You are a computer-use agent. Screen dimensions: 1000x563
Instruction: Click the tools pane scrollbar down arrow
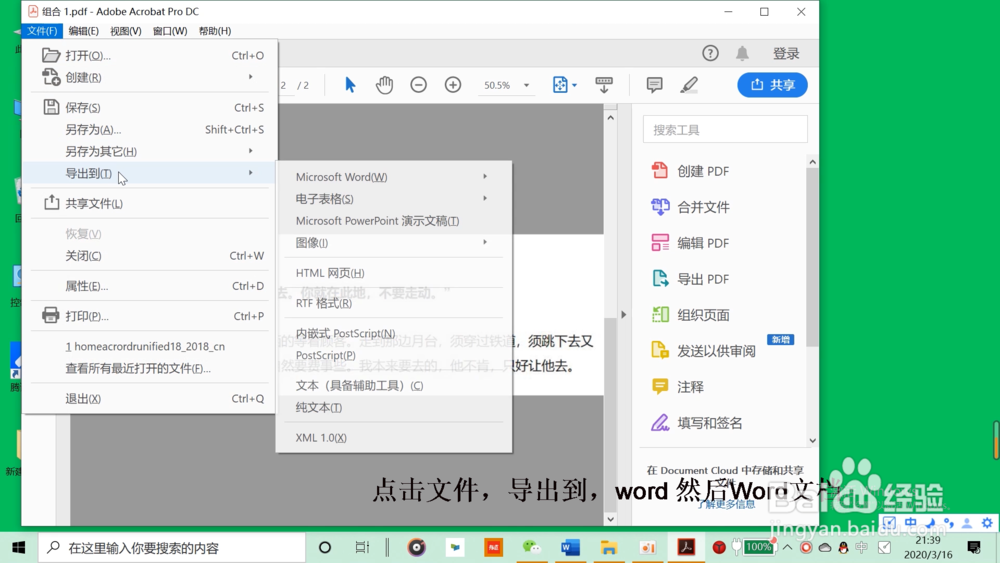(812, 440)
